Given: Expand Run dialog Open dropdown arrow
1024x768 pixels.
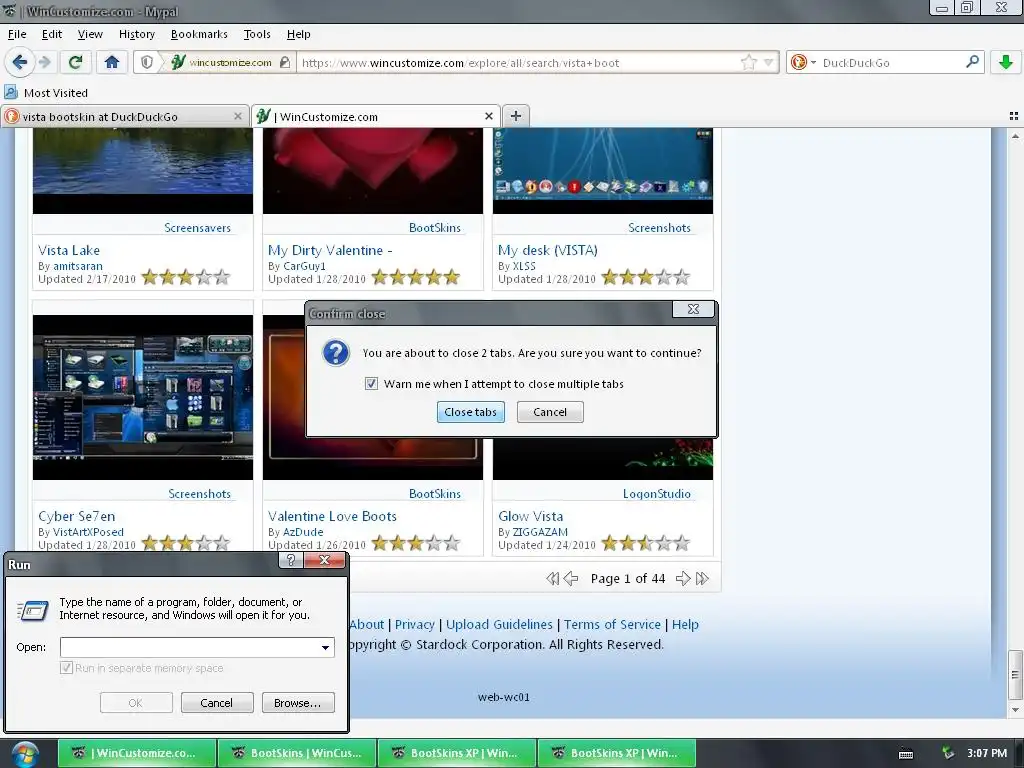Looking at the screenshot, I should (325, 647).
